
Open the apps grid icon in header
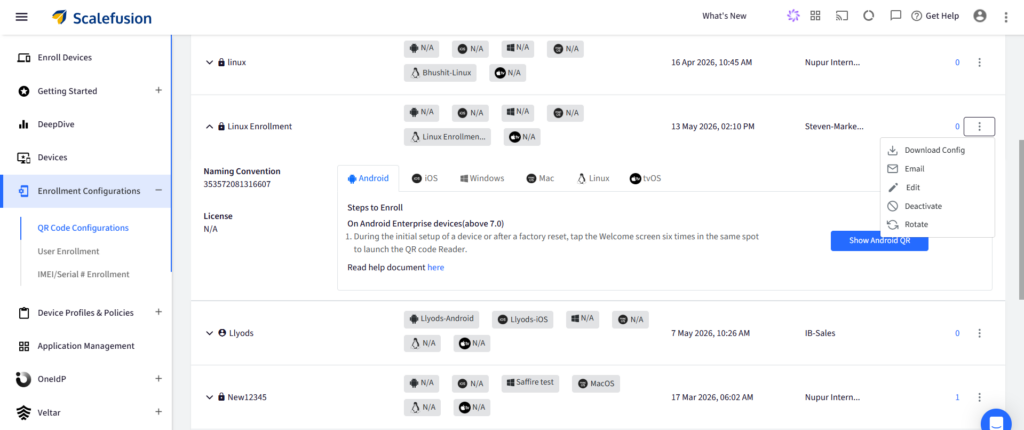[x=815, y=16]
